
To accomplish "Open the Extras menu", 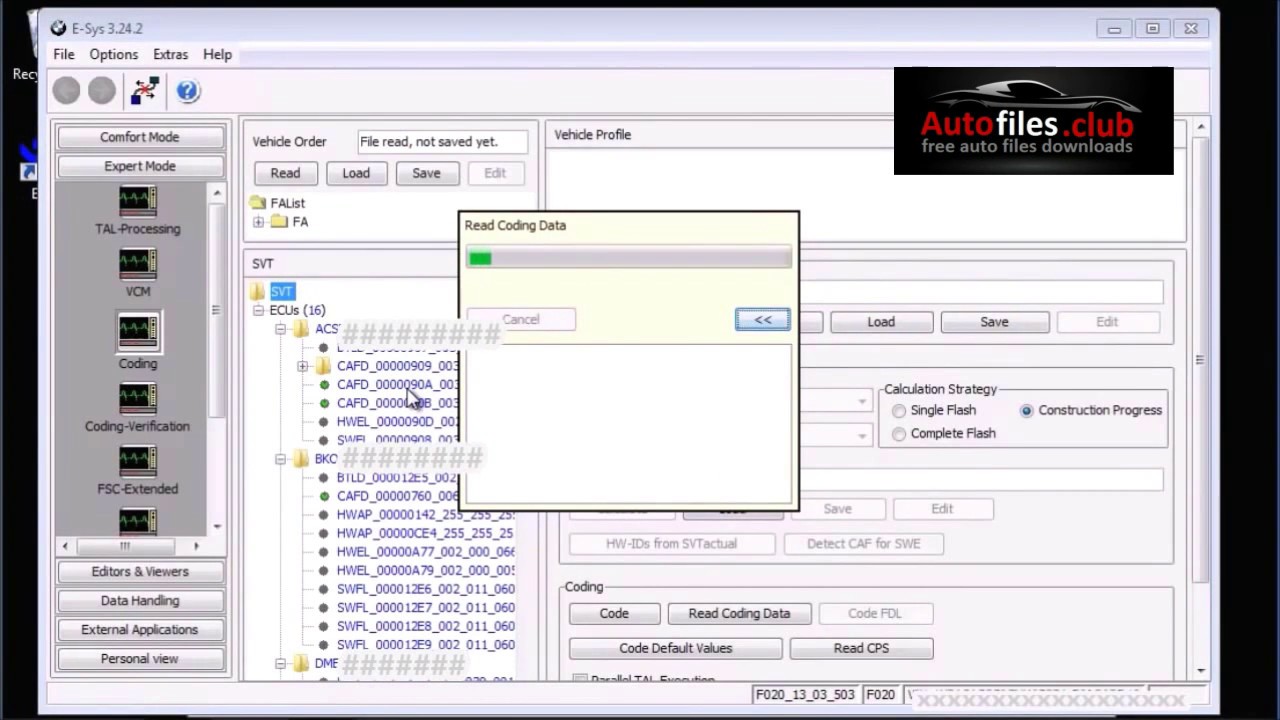I will pos(170,54).
